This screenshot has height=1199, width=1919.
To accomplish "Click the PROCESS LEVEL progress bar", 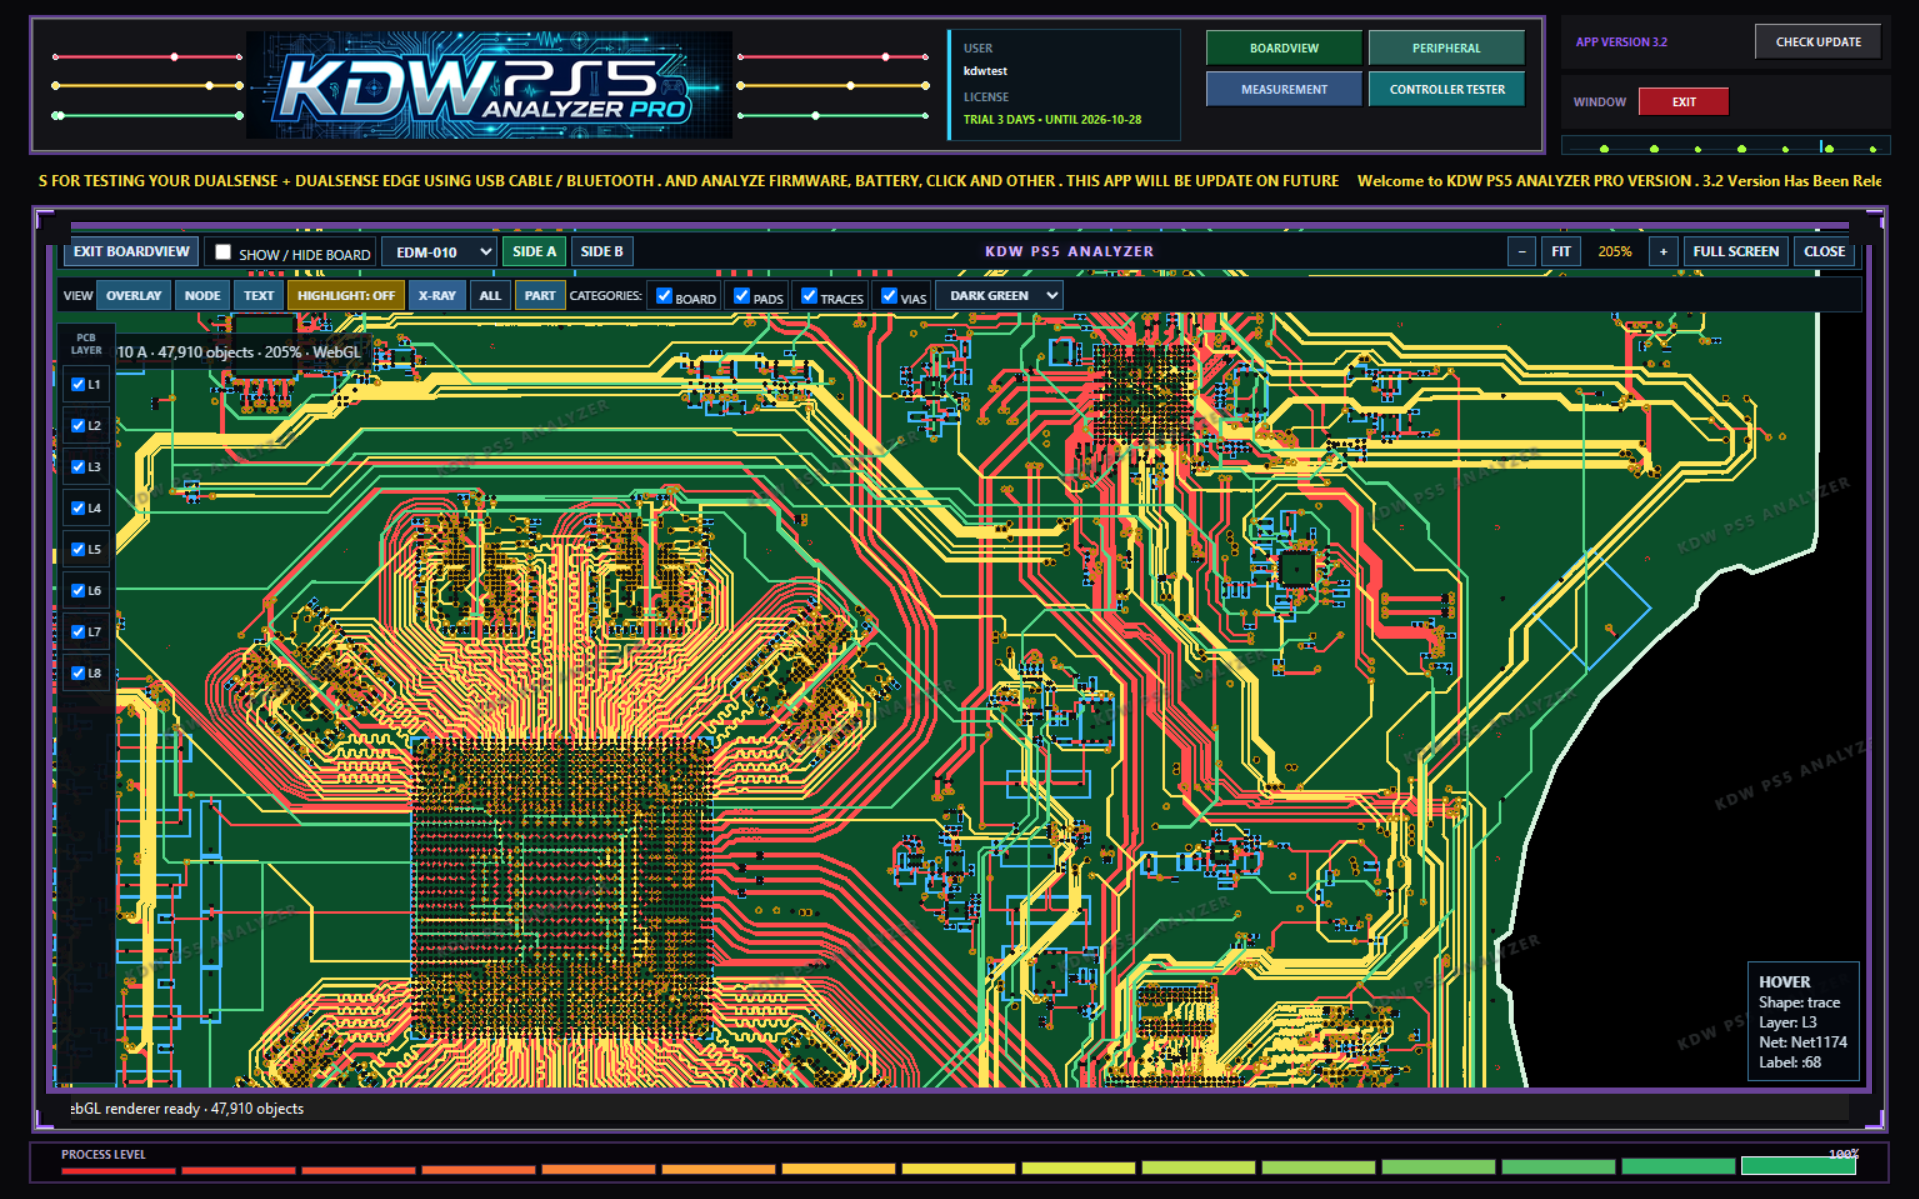I will pos(958,1167).
